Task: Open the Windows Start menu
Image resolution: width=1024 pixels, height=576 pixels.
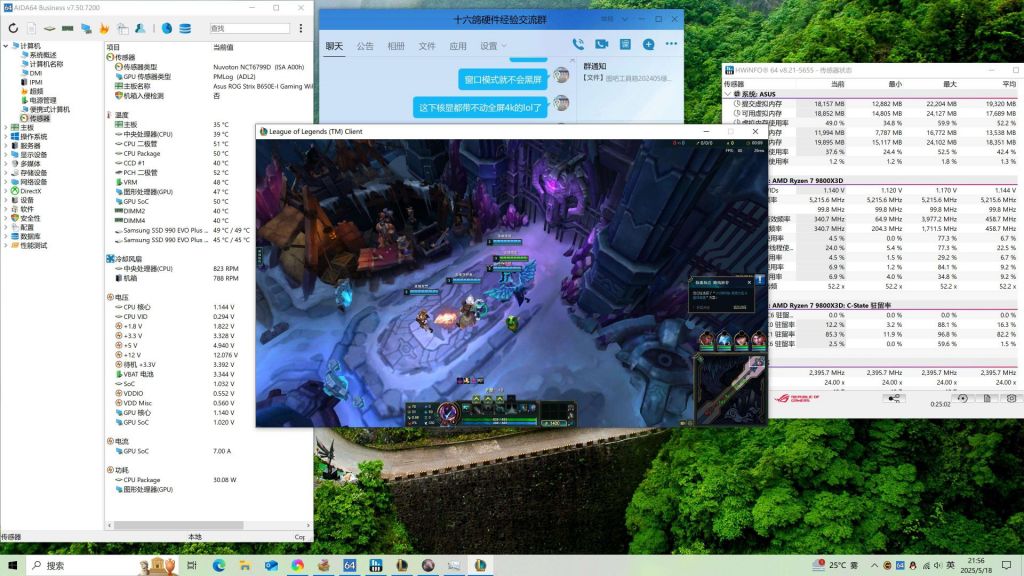Action: [x=11, y=565]
